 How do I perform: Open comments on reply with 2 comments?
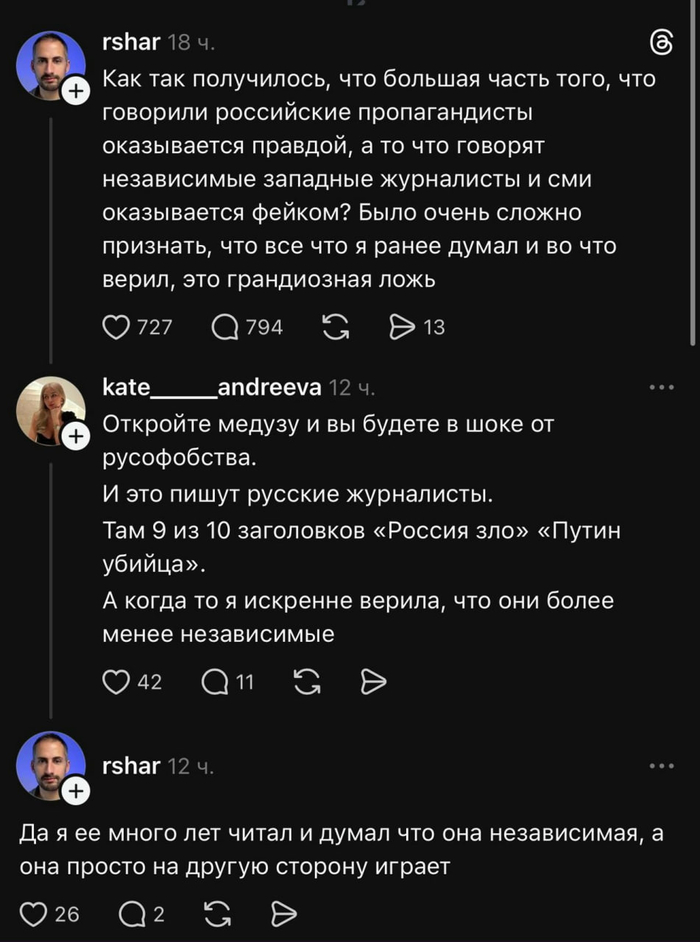[x=131, y=914]
